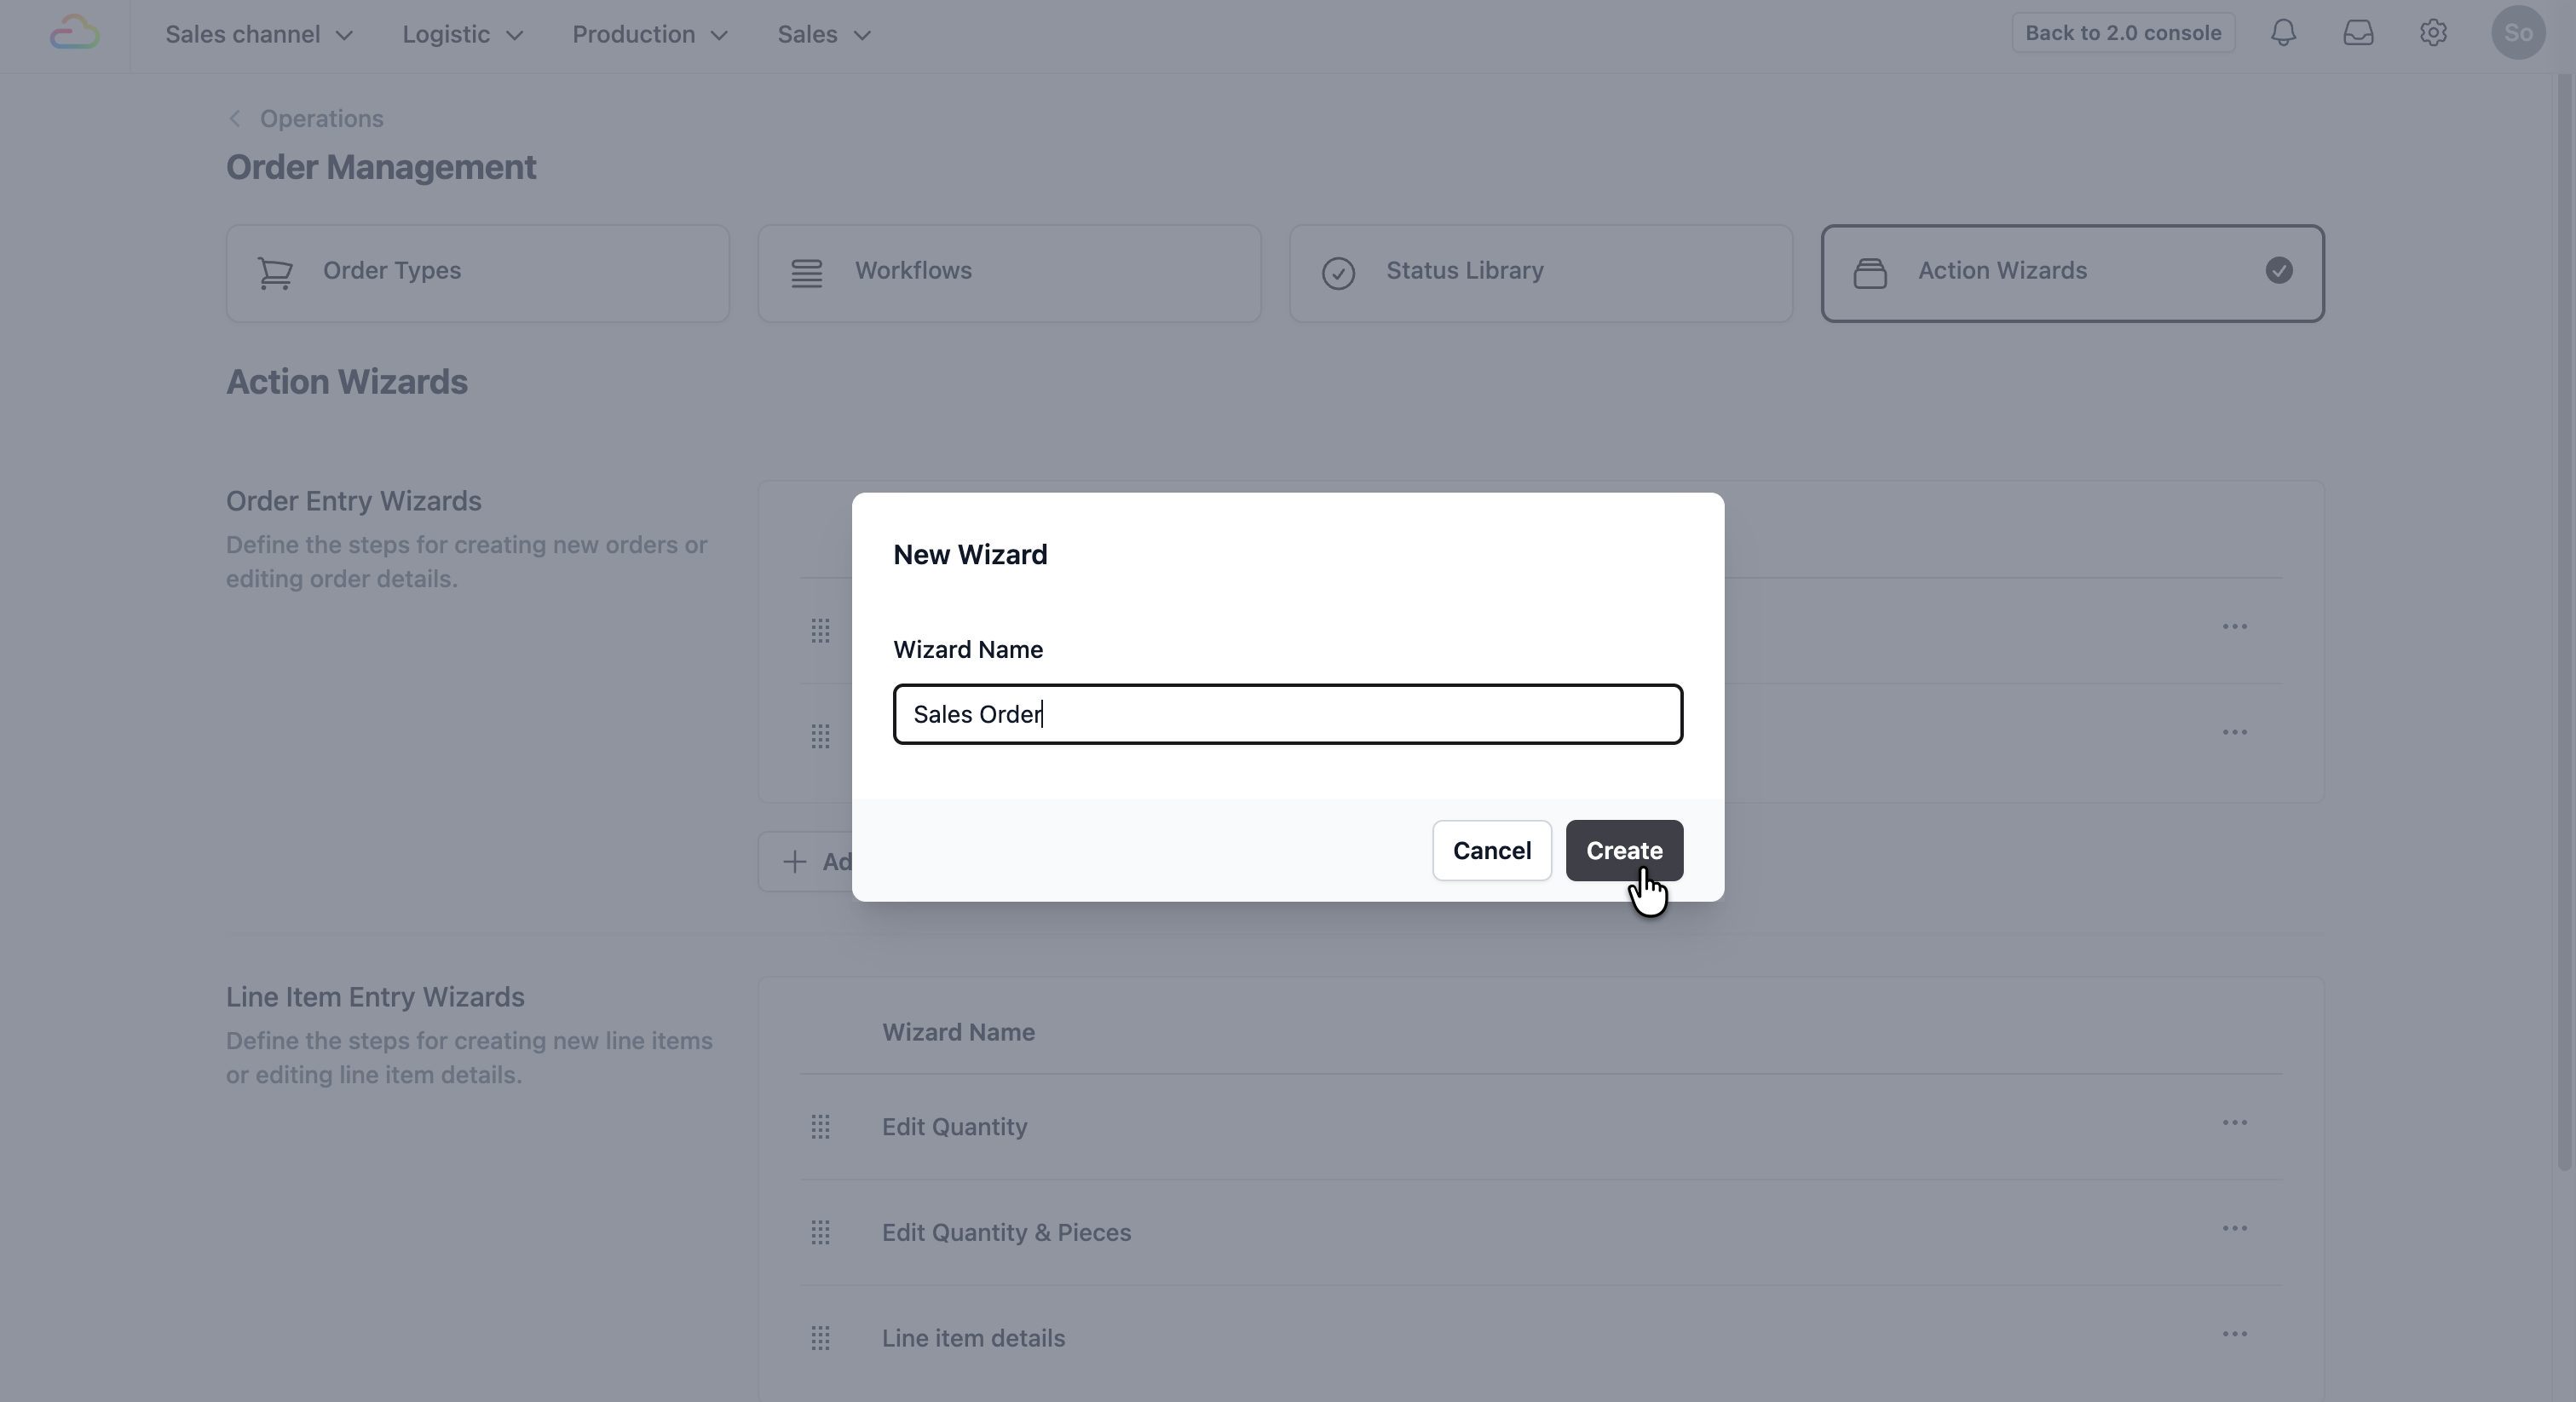Open the Sales dropdown menu
Screen dimensions: 2576x1402
coord(823,35)
